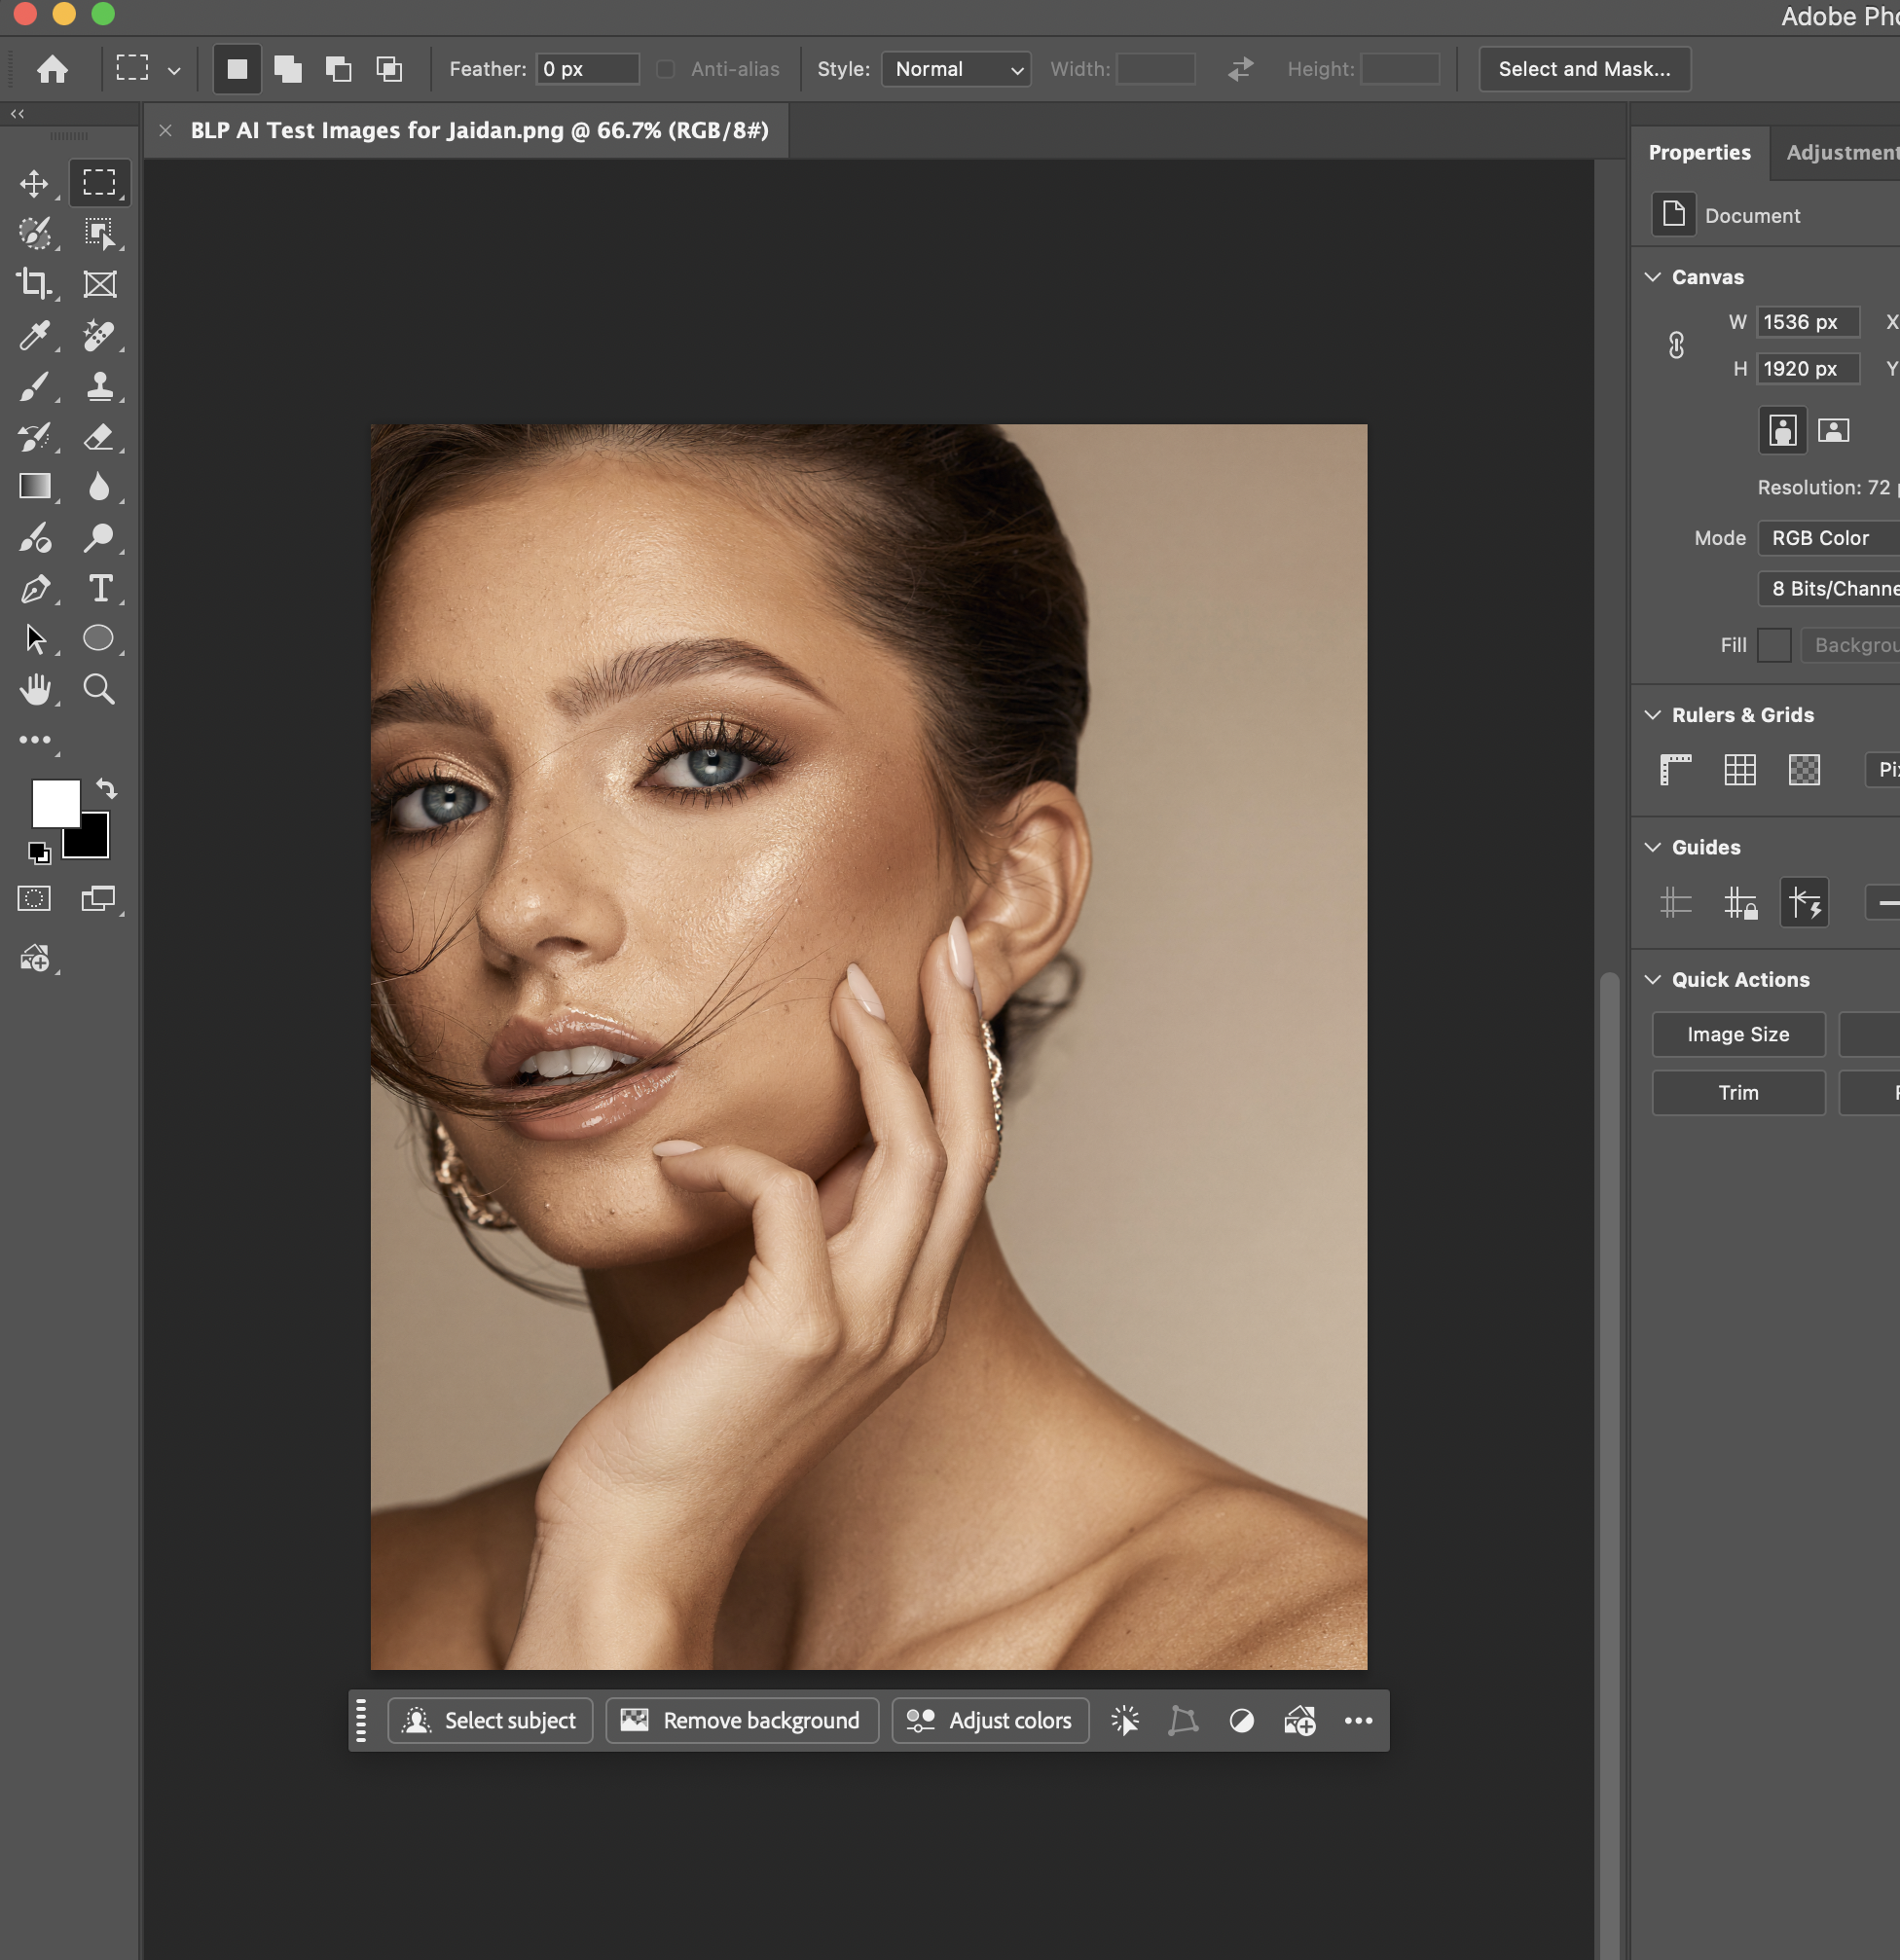
Task: Select the Clone Stamp tool
Action: (x=99, y=386)
